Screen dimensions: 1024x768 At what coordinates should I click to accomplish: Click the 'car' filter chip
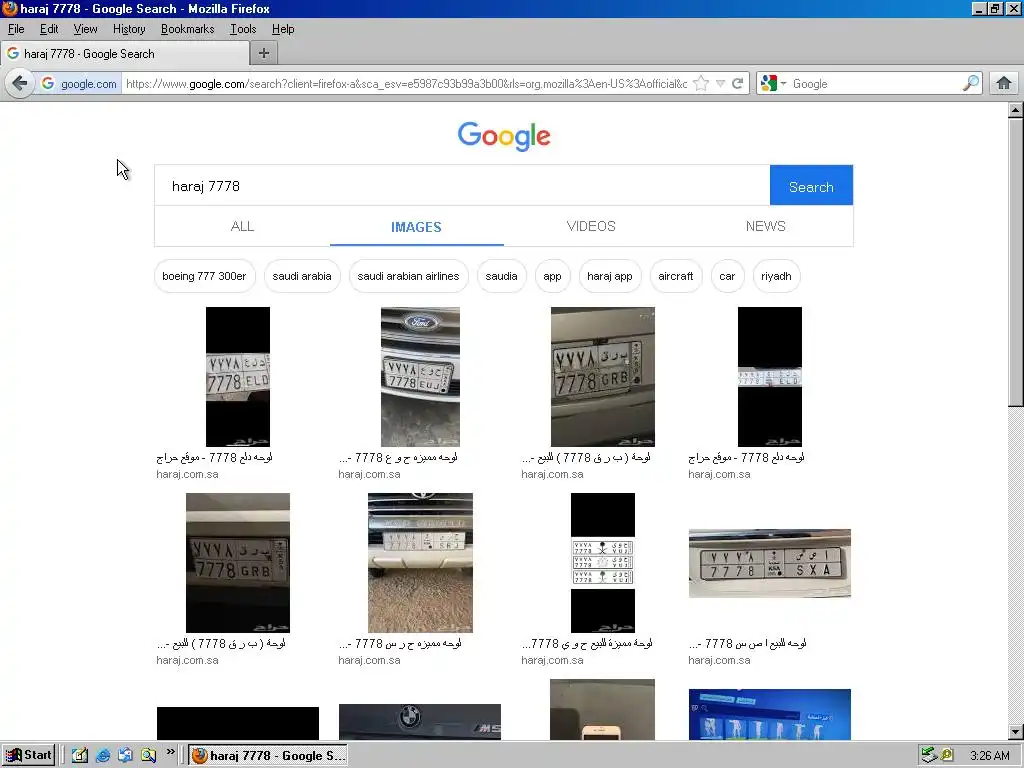tap(728, 276)
